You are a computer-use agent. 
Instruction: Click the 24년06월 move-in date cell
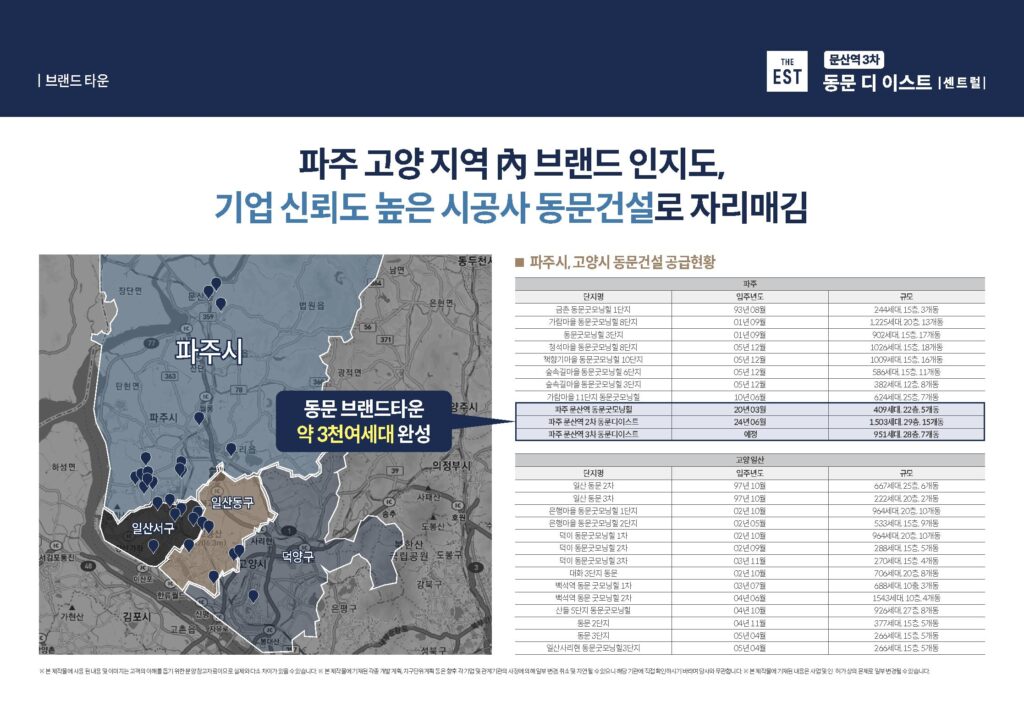[x=750, y=422]
